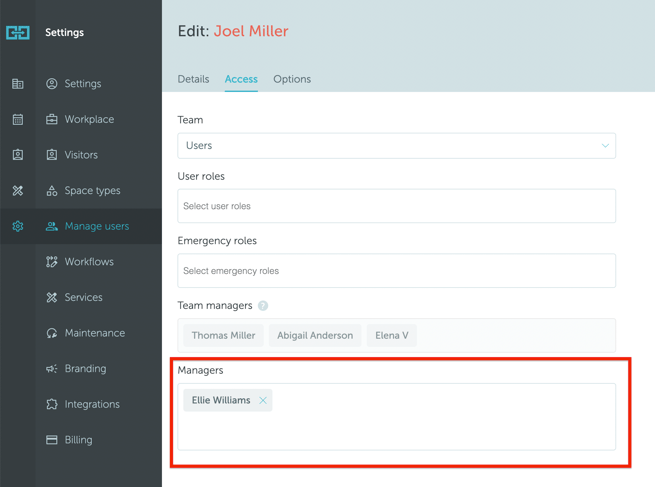Open the Select emergency roles field
The height and width of the screenshot is (487, 655).
pos(396,271)
